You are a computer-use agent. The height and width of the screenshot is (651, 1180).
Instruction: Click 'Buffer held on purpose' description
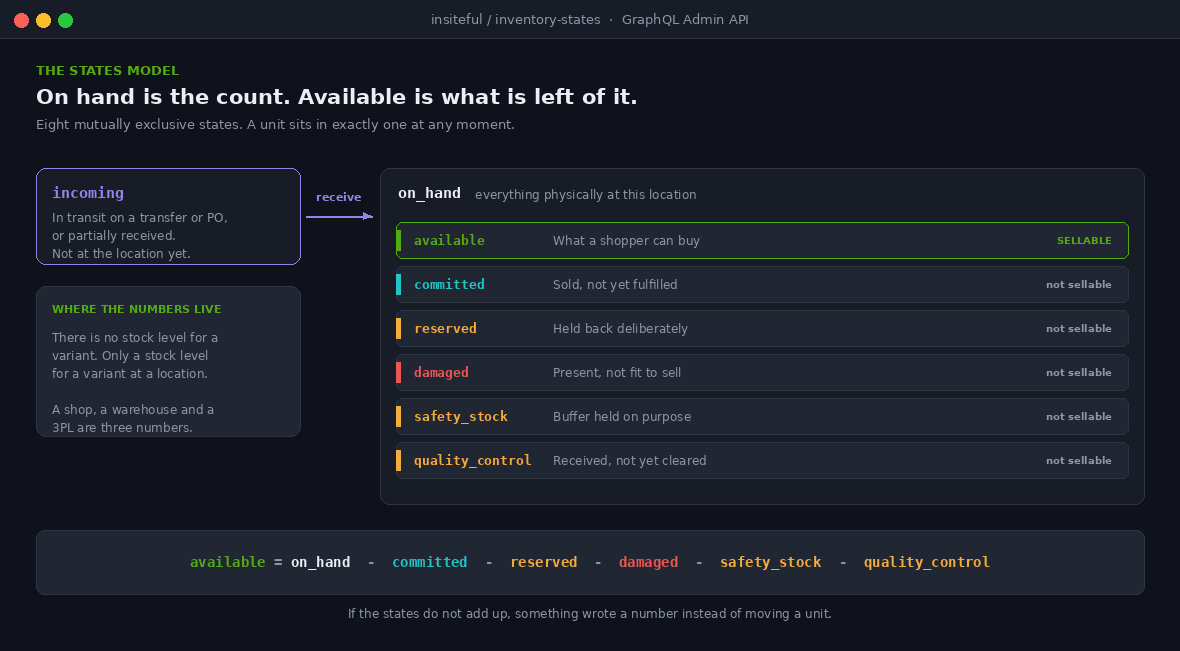point(622,417)
